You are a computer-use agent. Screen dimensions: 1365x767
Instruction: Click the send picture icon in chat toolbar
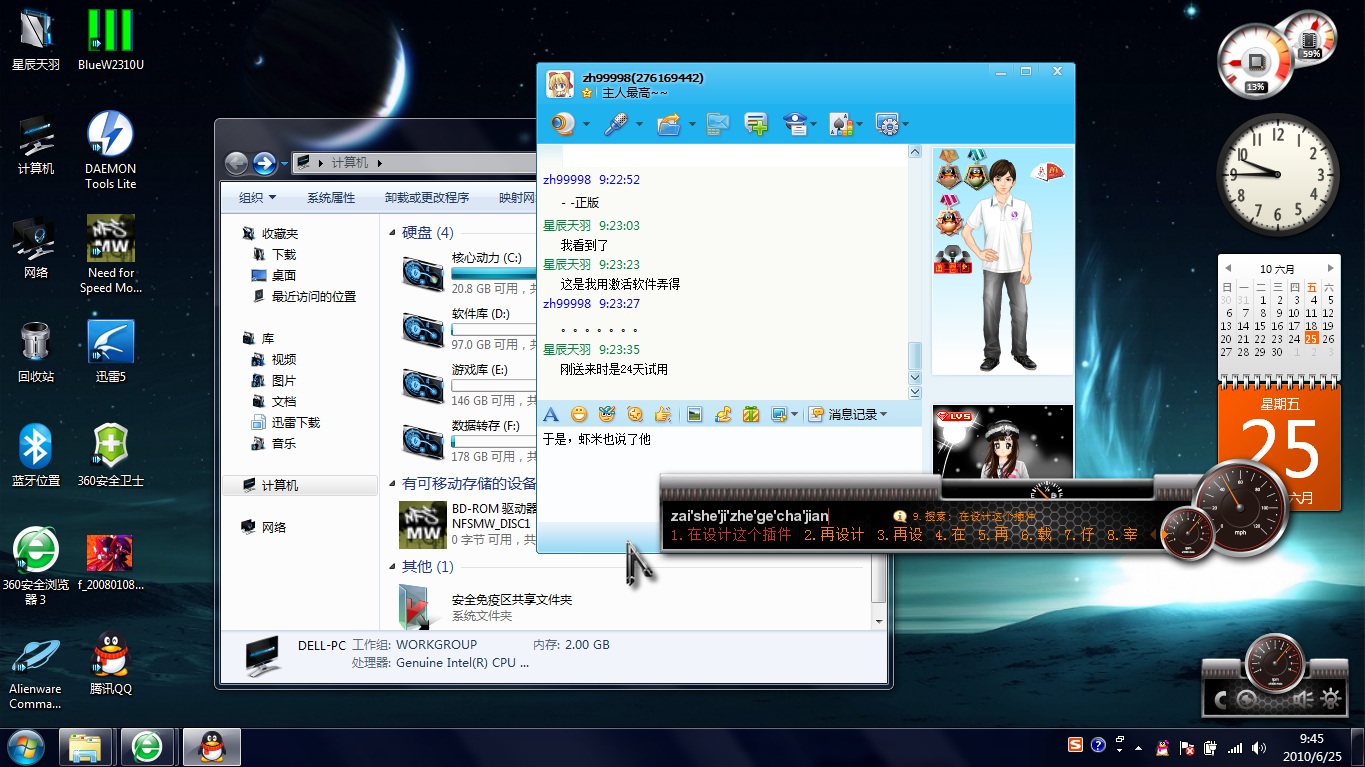[x=694, y=414]
